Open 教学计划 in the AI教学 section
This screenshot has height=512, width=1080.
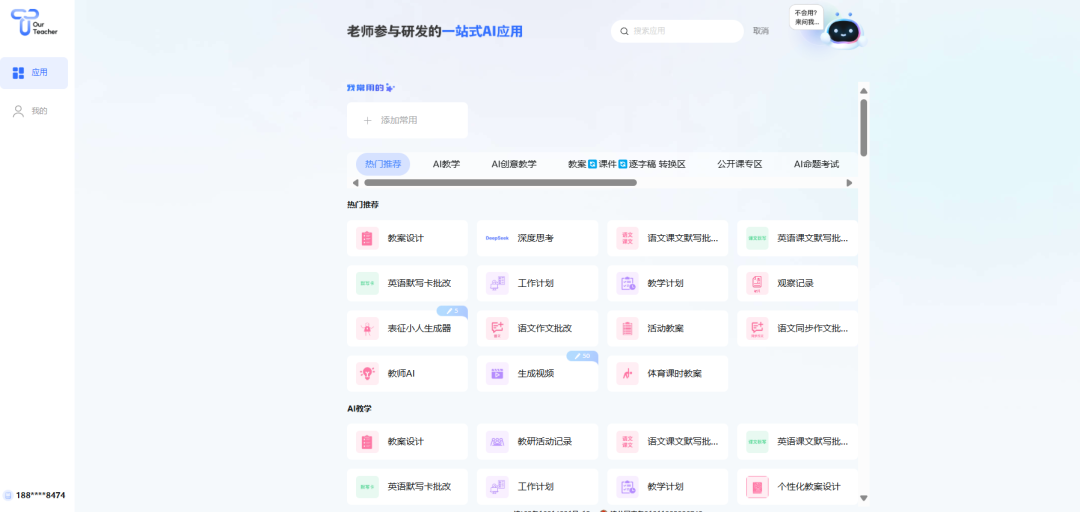667,487
